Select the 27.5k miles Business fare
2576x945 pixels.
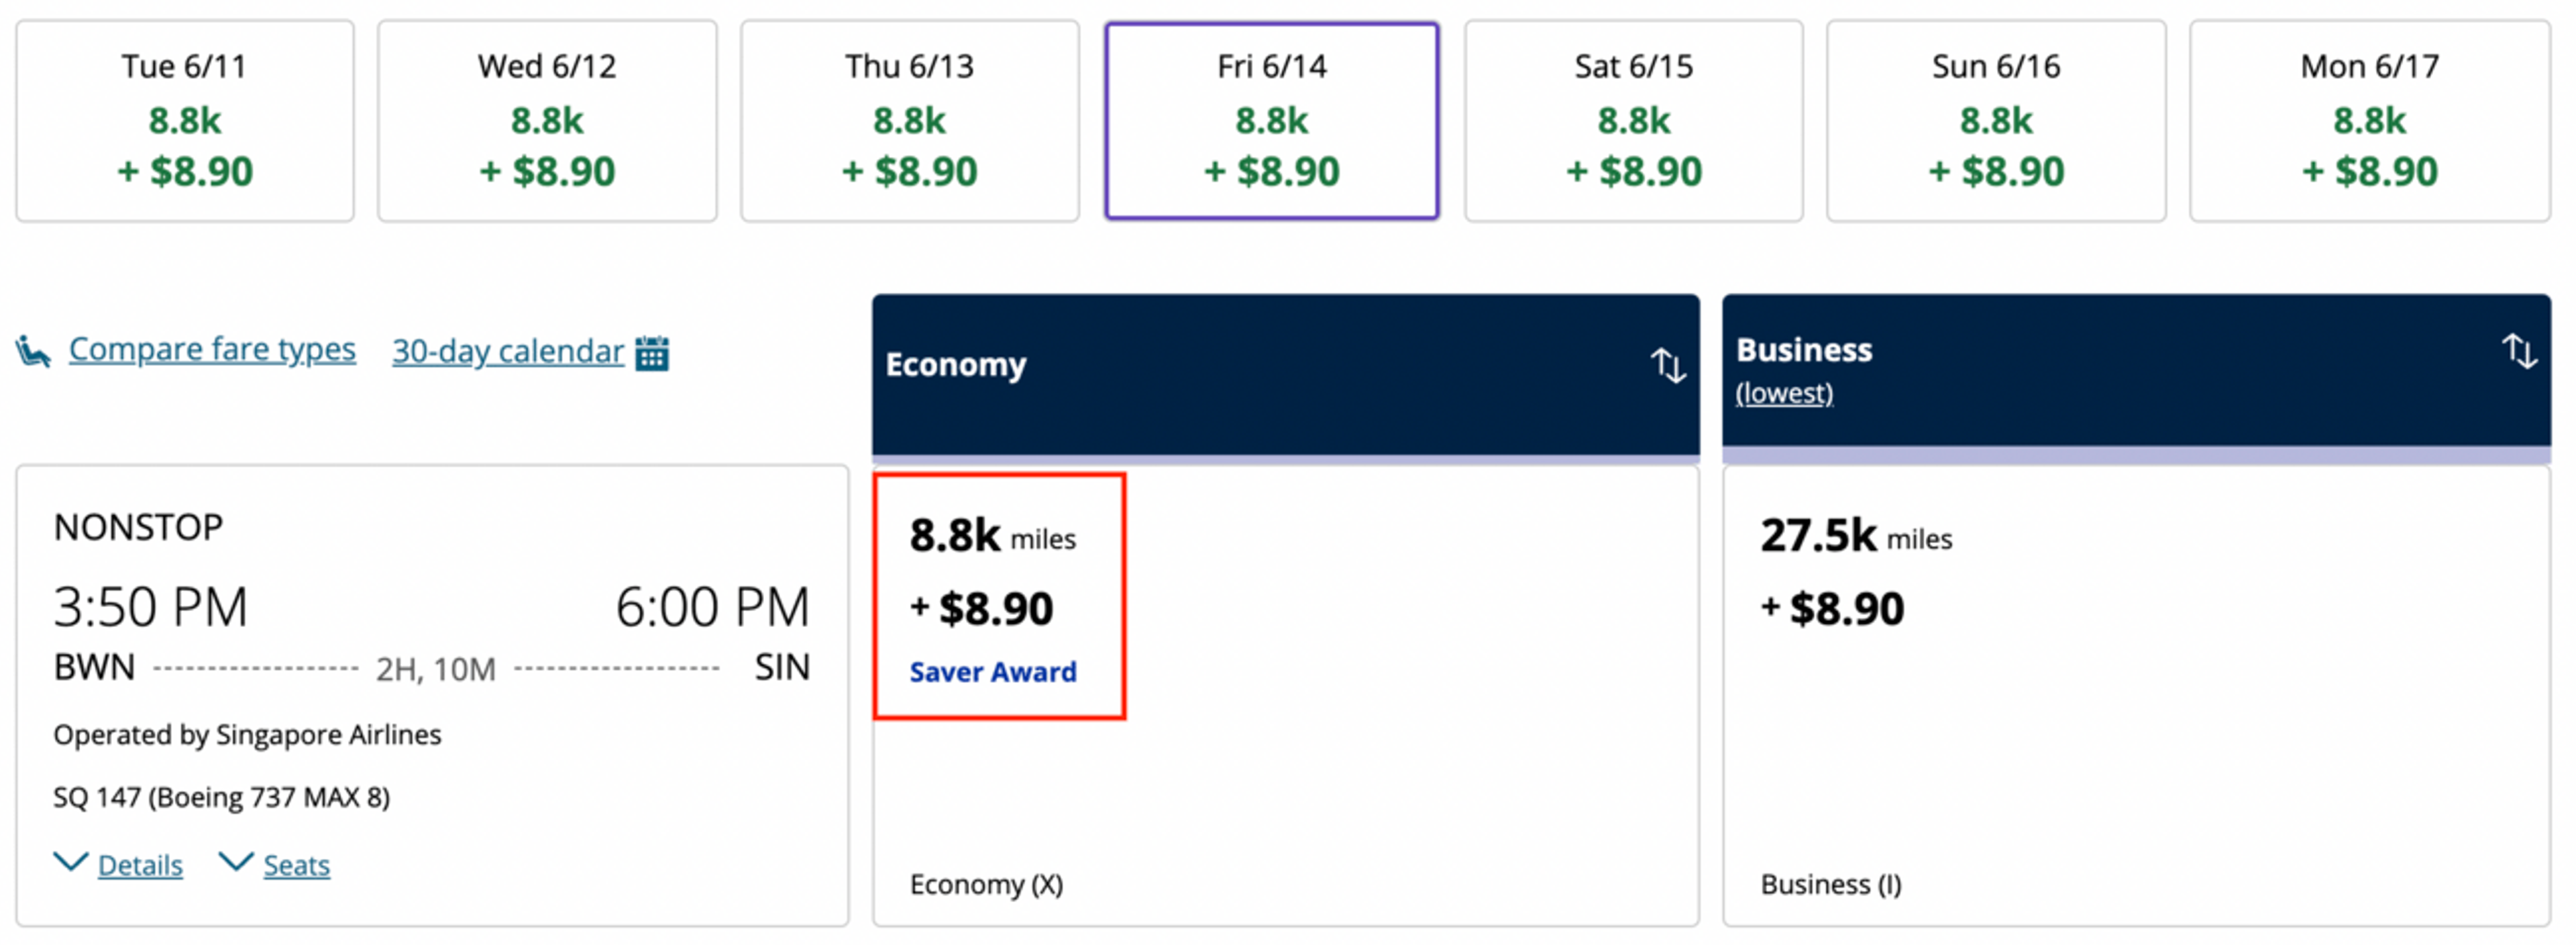click(2136, 696)
